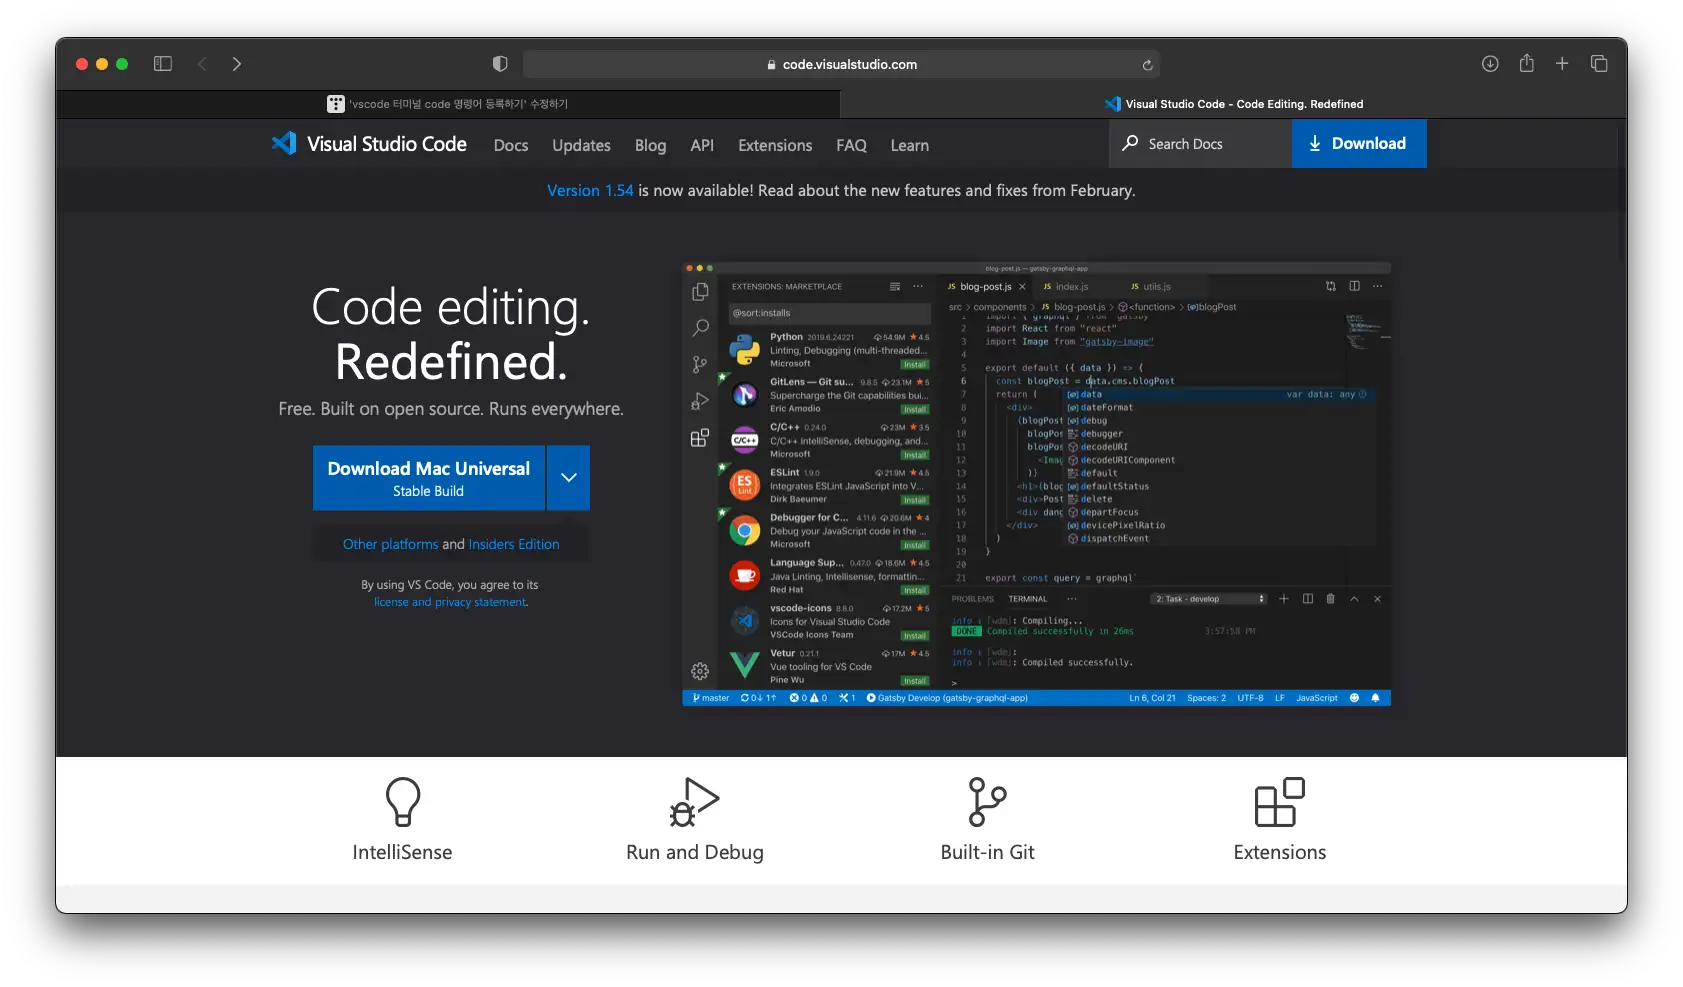Click the Run and Debug icon
Image resolution: width=1683 pixels, height=987 pixels.
click(x=694, y=802)
